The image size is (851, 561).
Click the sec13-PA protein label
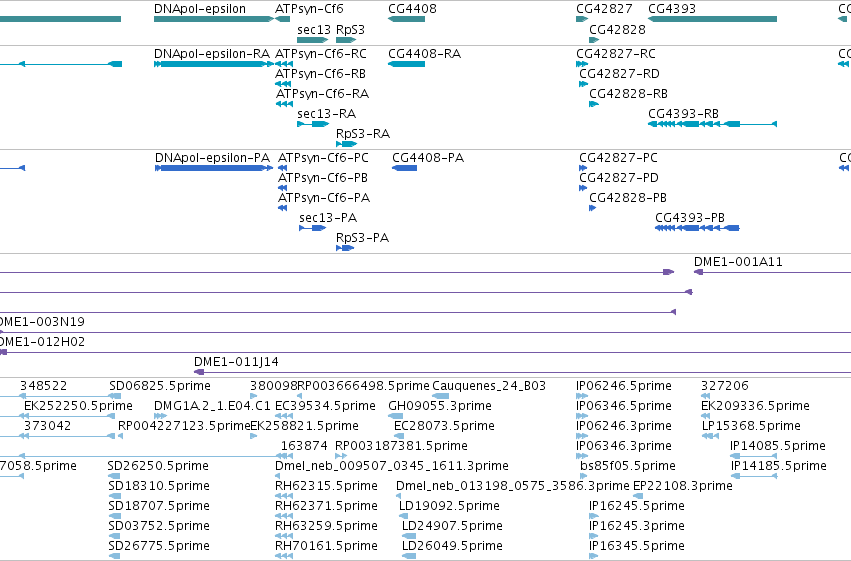(328, 218)
